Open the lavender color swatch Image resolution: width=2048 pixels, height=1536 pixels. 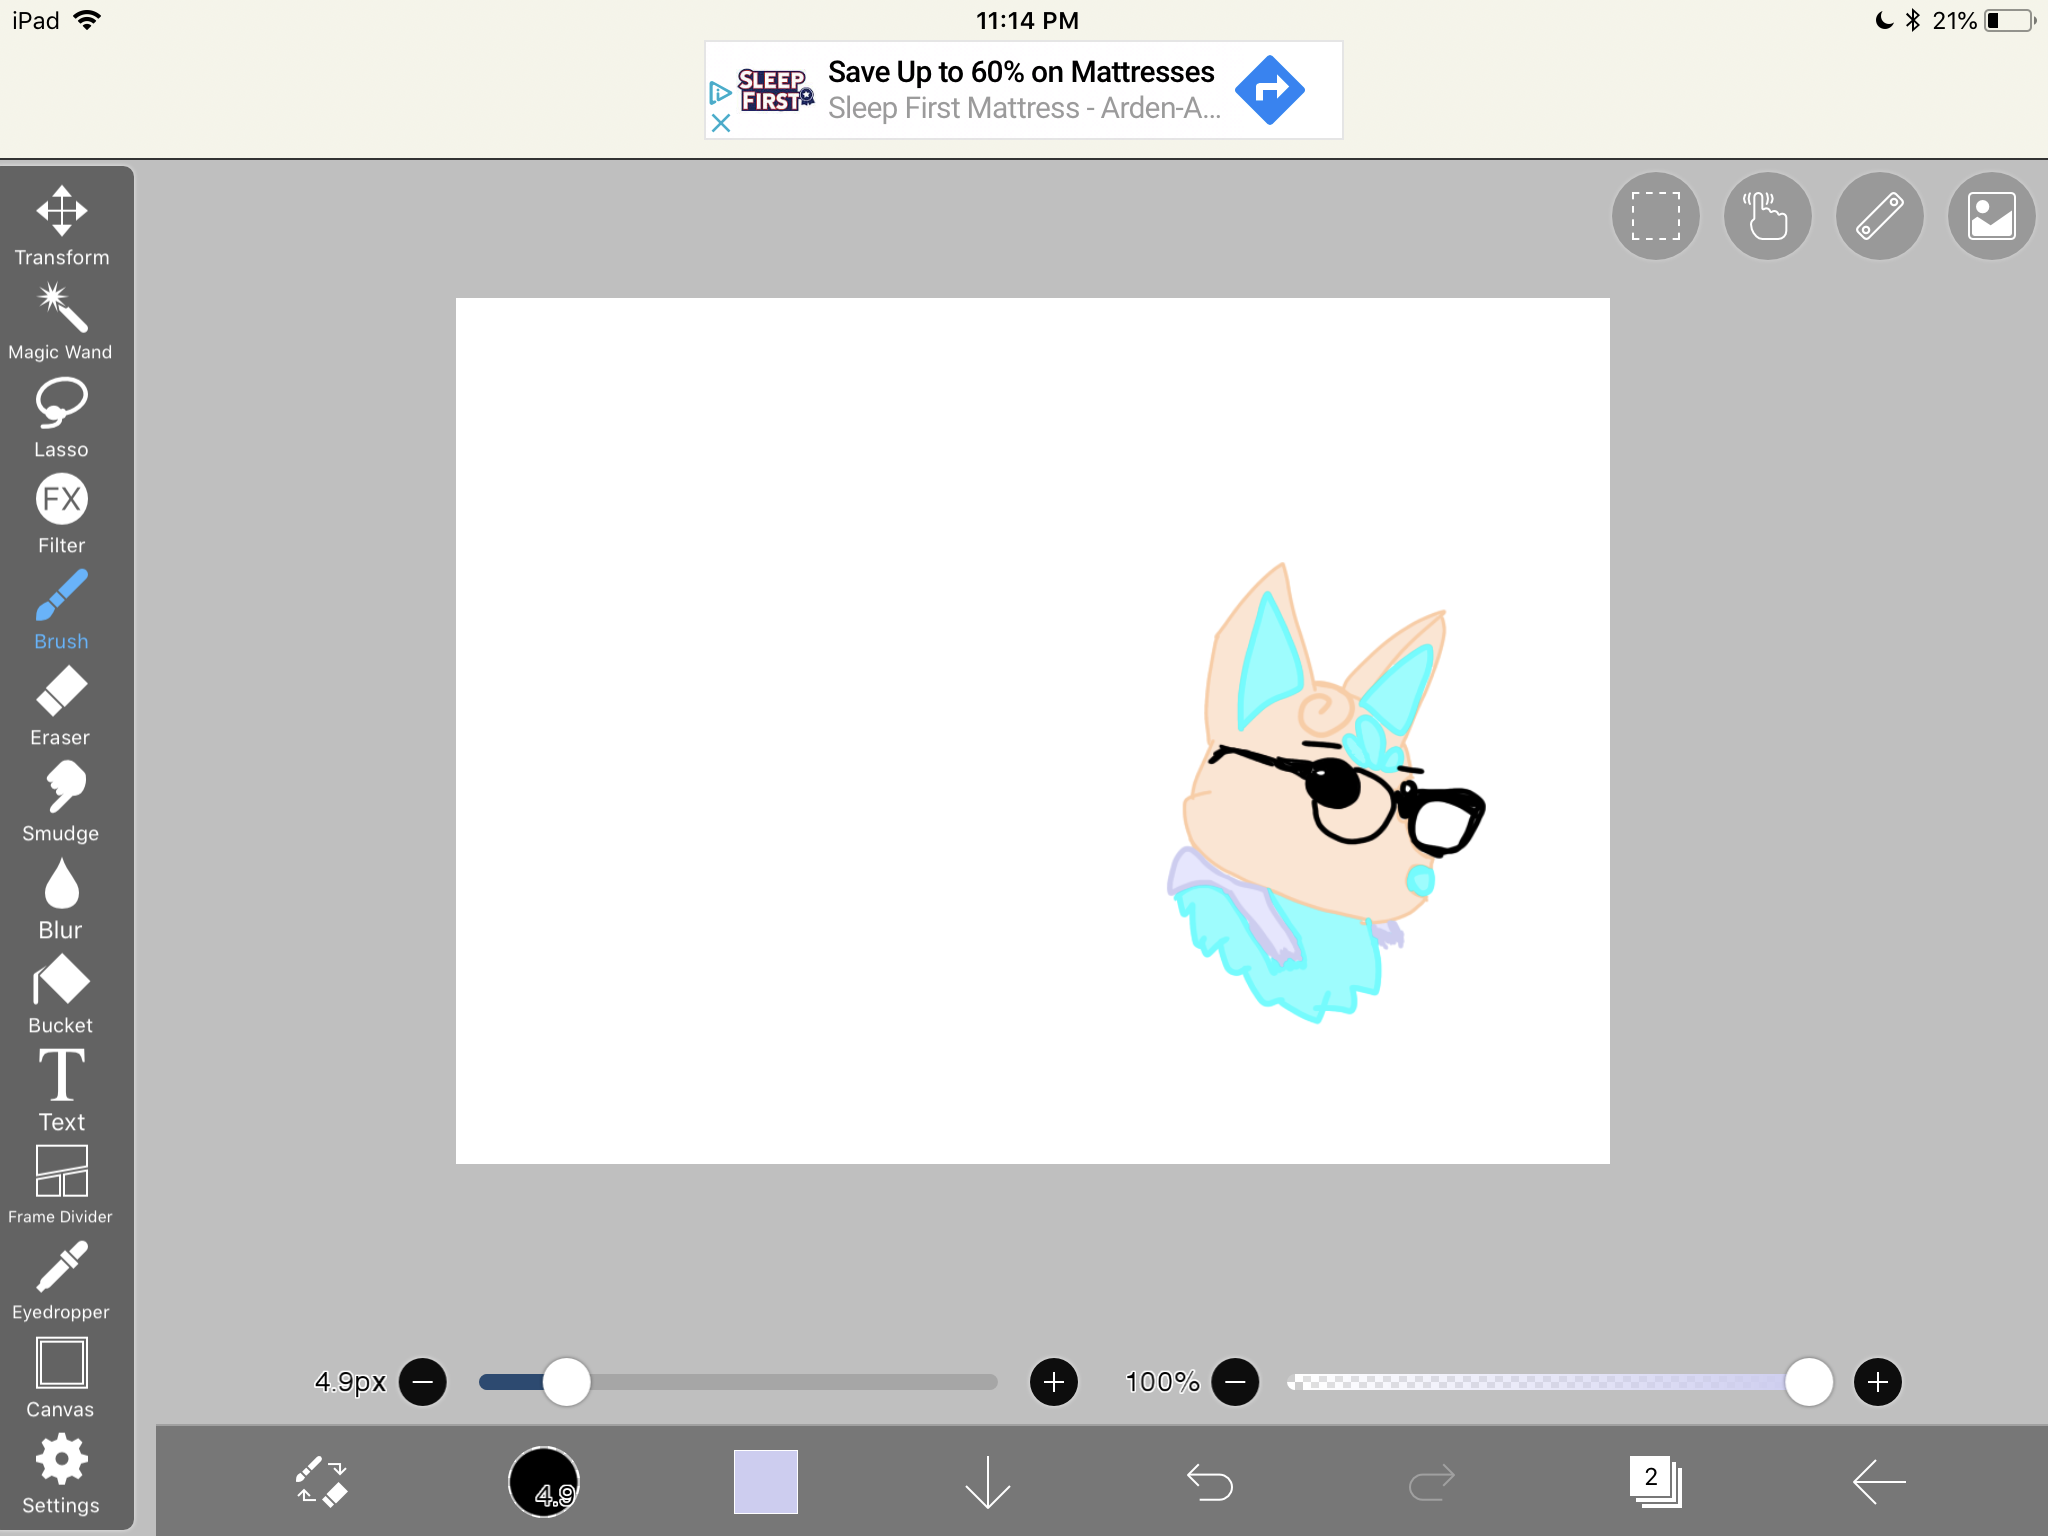pyautogui.click(x=766, y=1481)
